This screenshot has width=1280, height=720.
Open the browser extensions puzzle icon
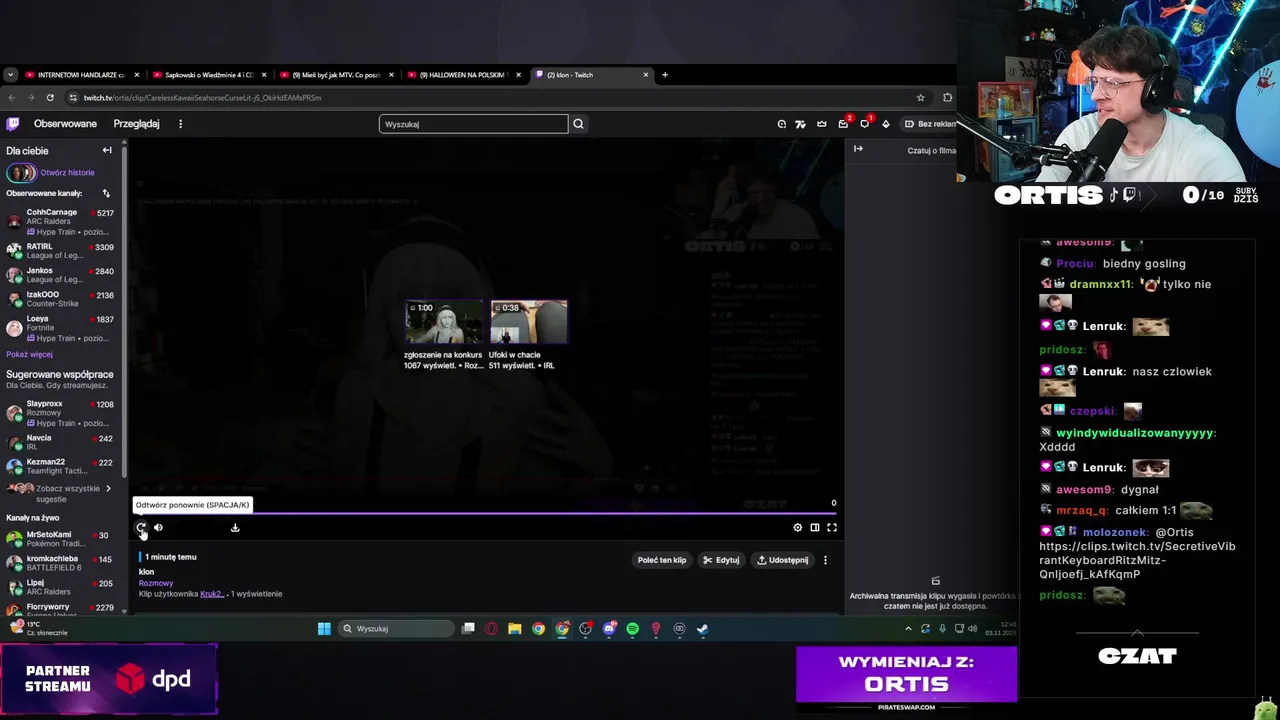947,97
